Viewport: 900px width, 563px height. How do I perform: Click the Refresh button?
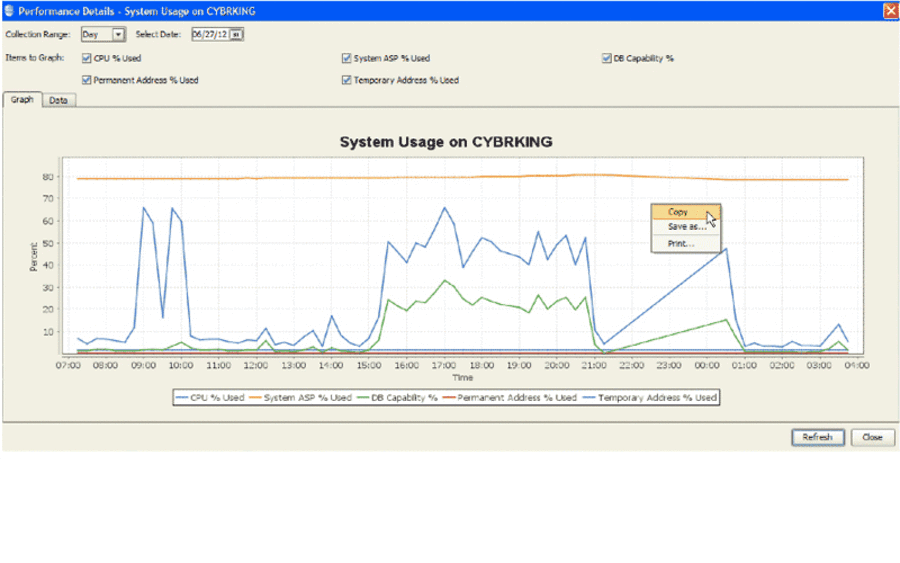point(817,437)
